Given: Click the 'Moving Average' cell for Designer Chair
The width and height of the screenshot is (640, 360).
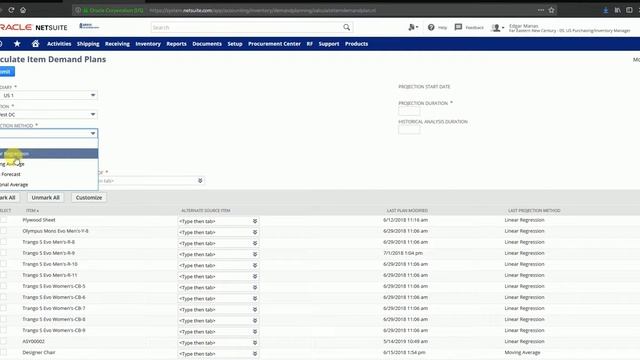Looking at the screenshot, I should tap(522, 352).
